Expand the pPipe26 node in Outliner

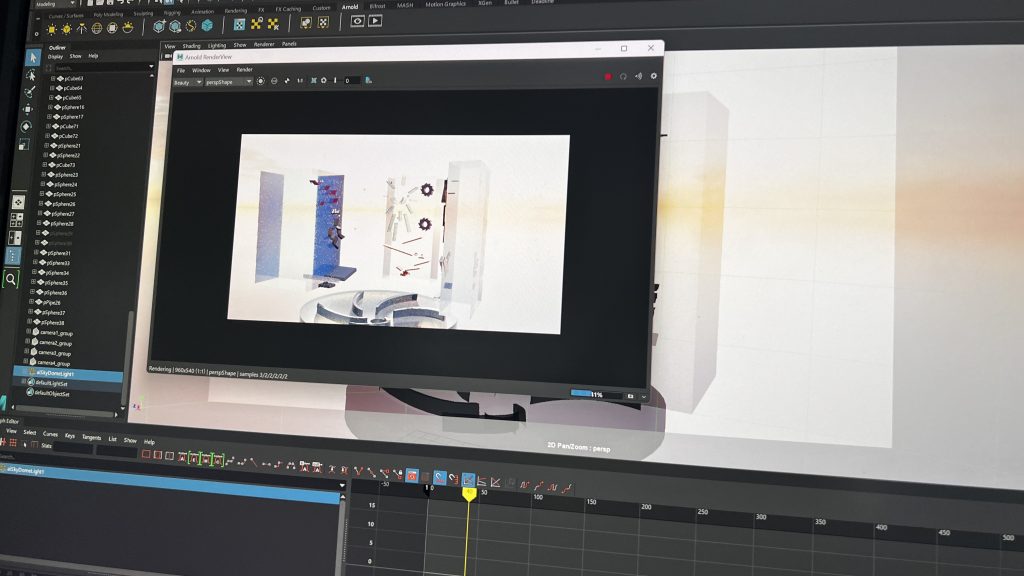pyautogui.click(x=31, y=302)
